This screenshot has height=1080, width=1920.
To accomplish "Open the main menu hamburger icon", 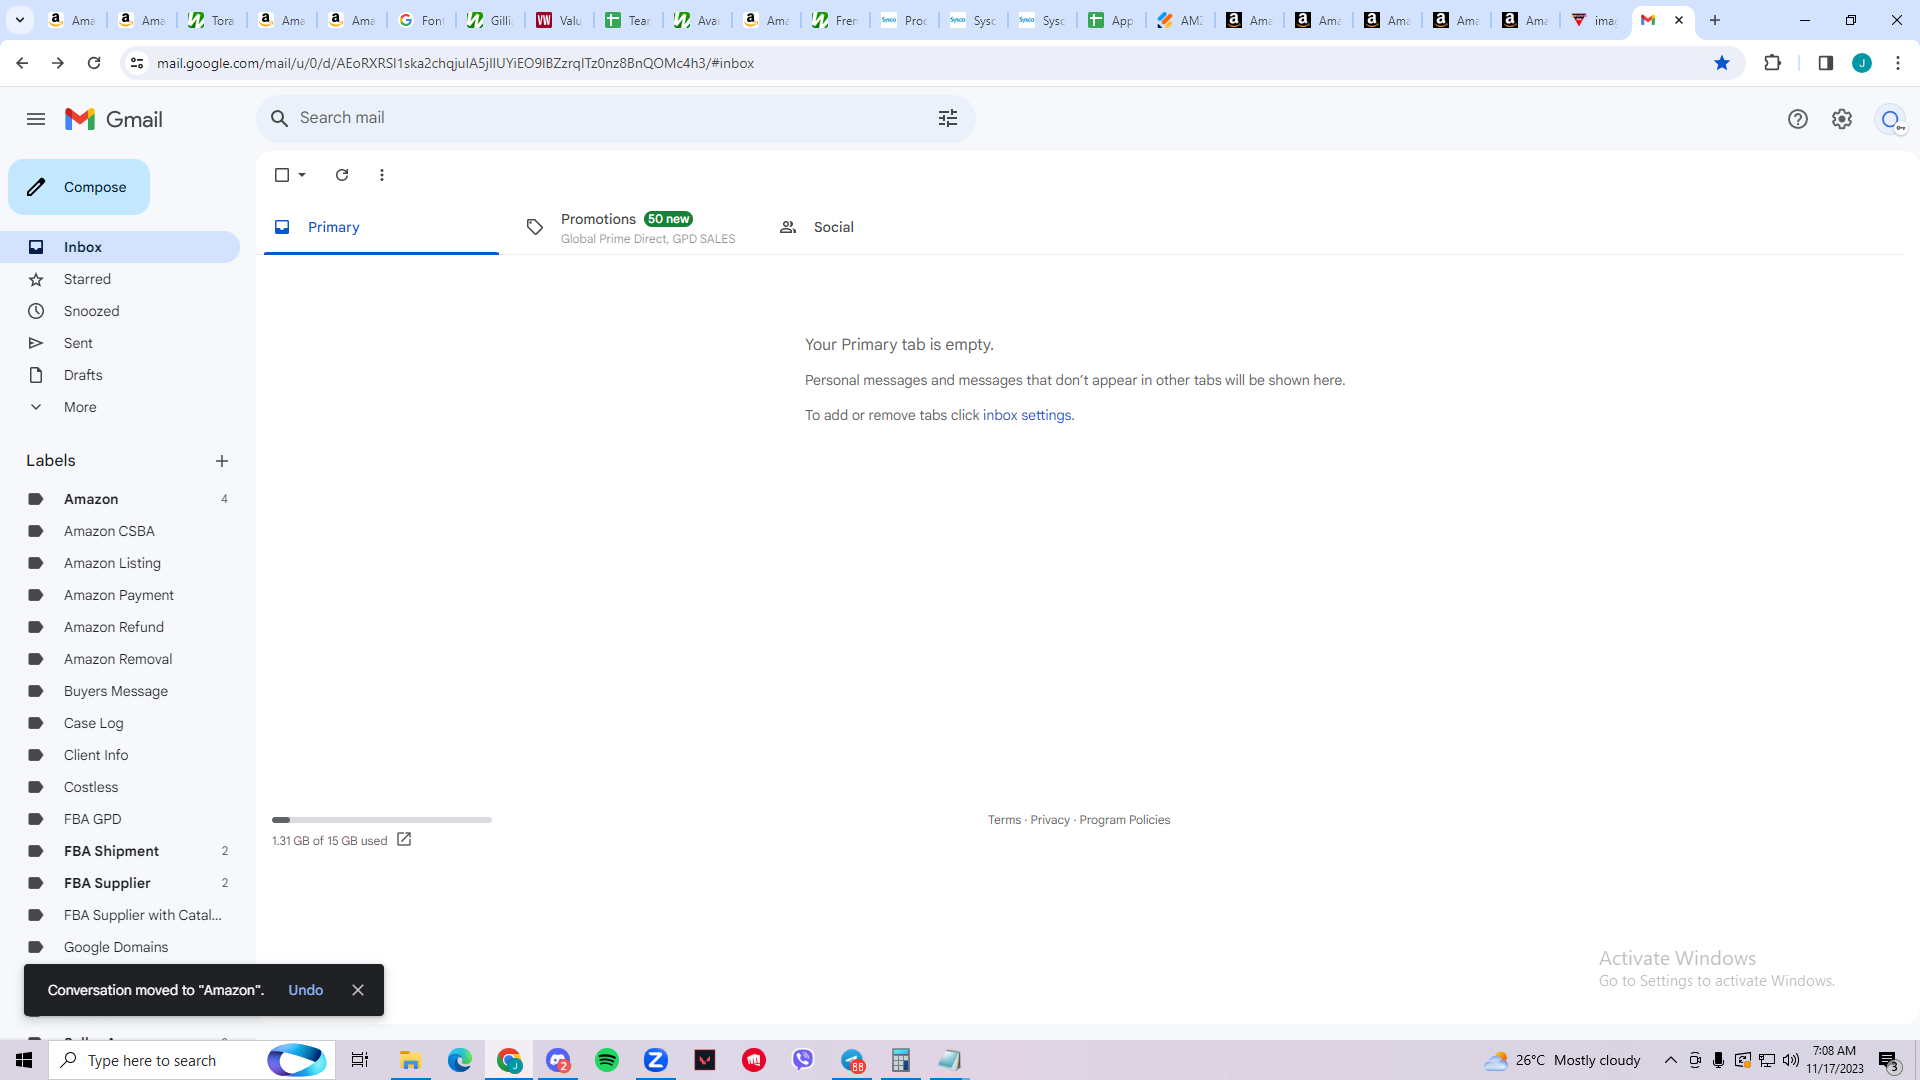I will tap(36, 119).
